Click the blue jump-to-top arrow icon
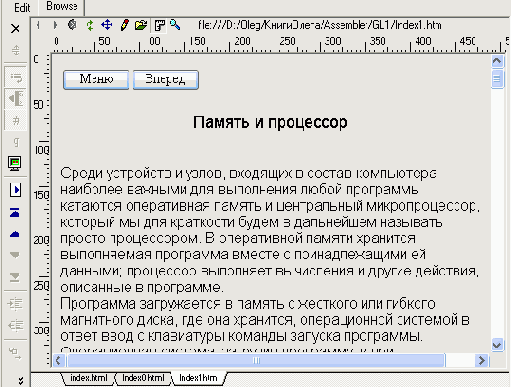The height and width of the screenshot is (387, 511). coord(15,212)
